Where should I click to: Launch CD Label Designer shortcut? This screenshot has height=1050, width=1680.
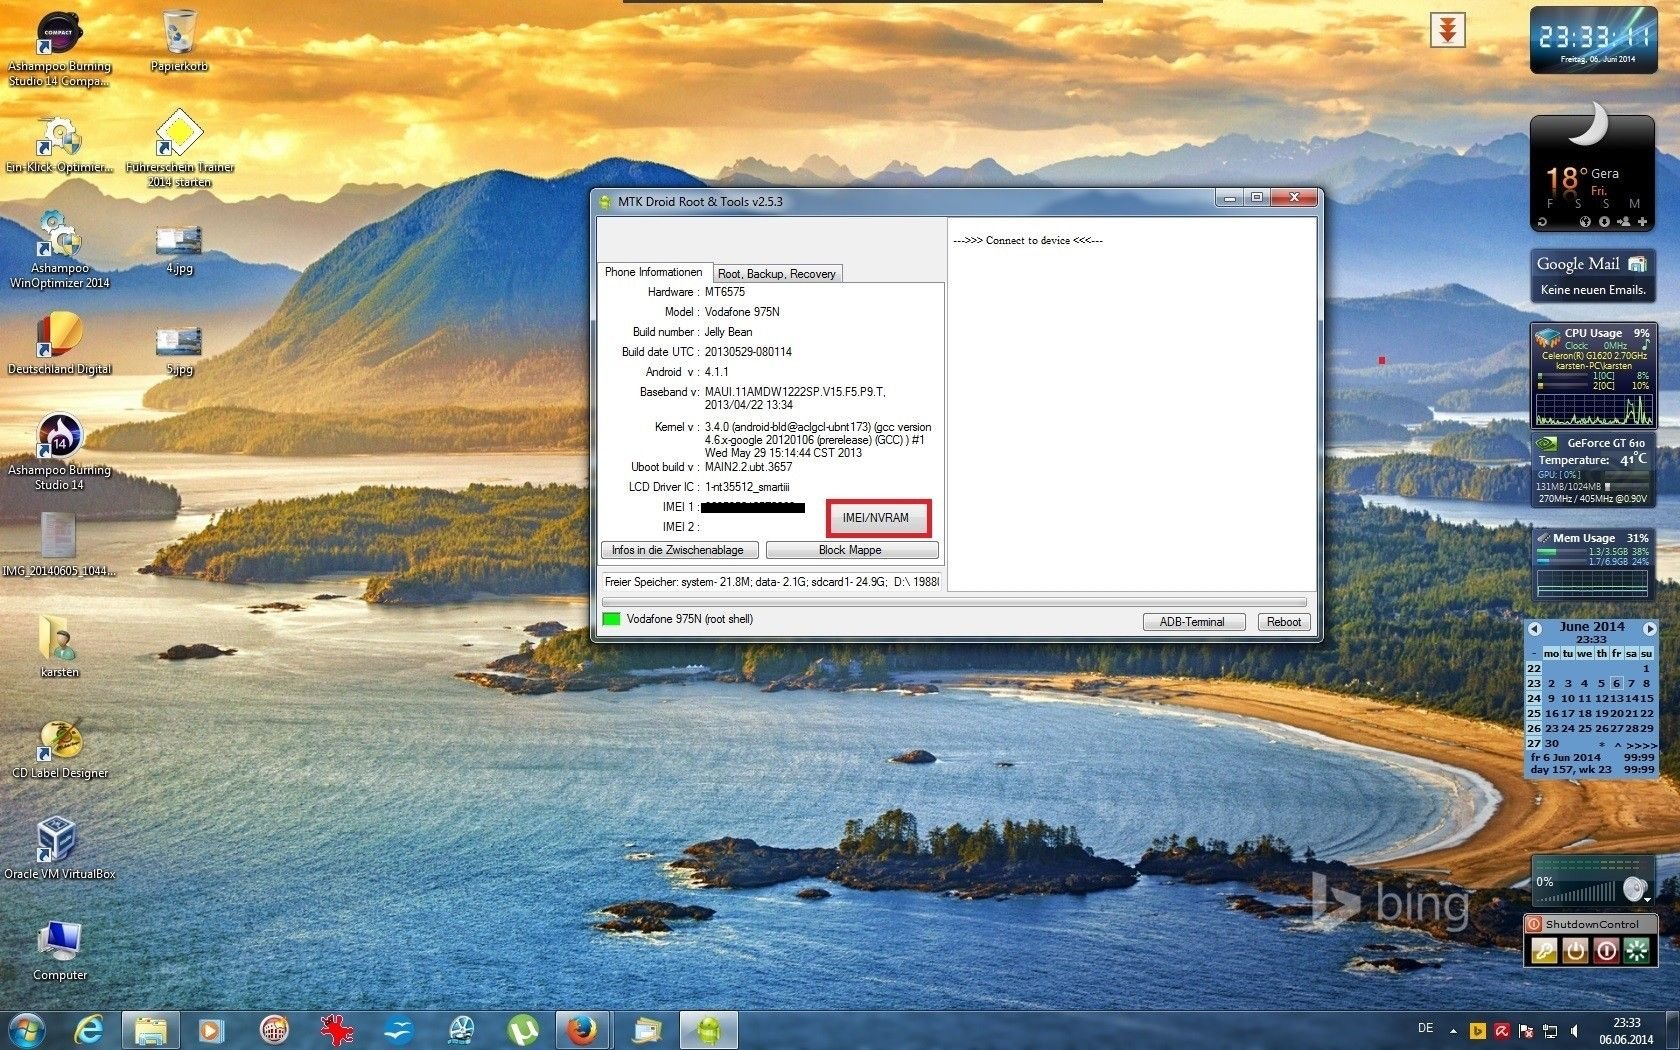[x=59, y=748]
